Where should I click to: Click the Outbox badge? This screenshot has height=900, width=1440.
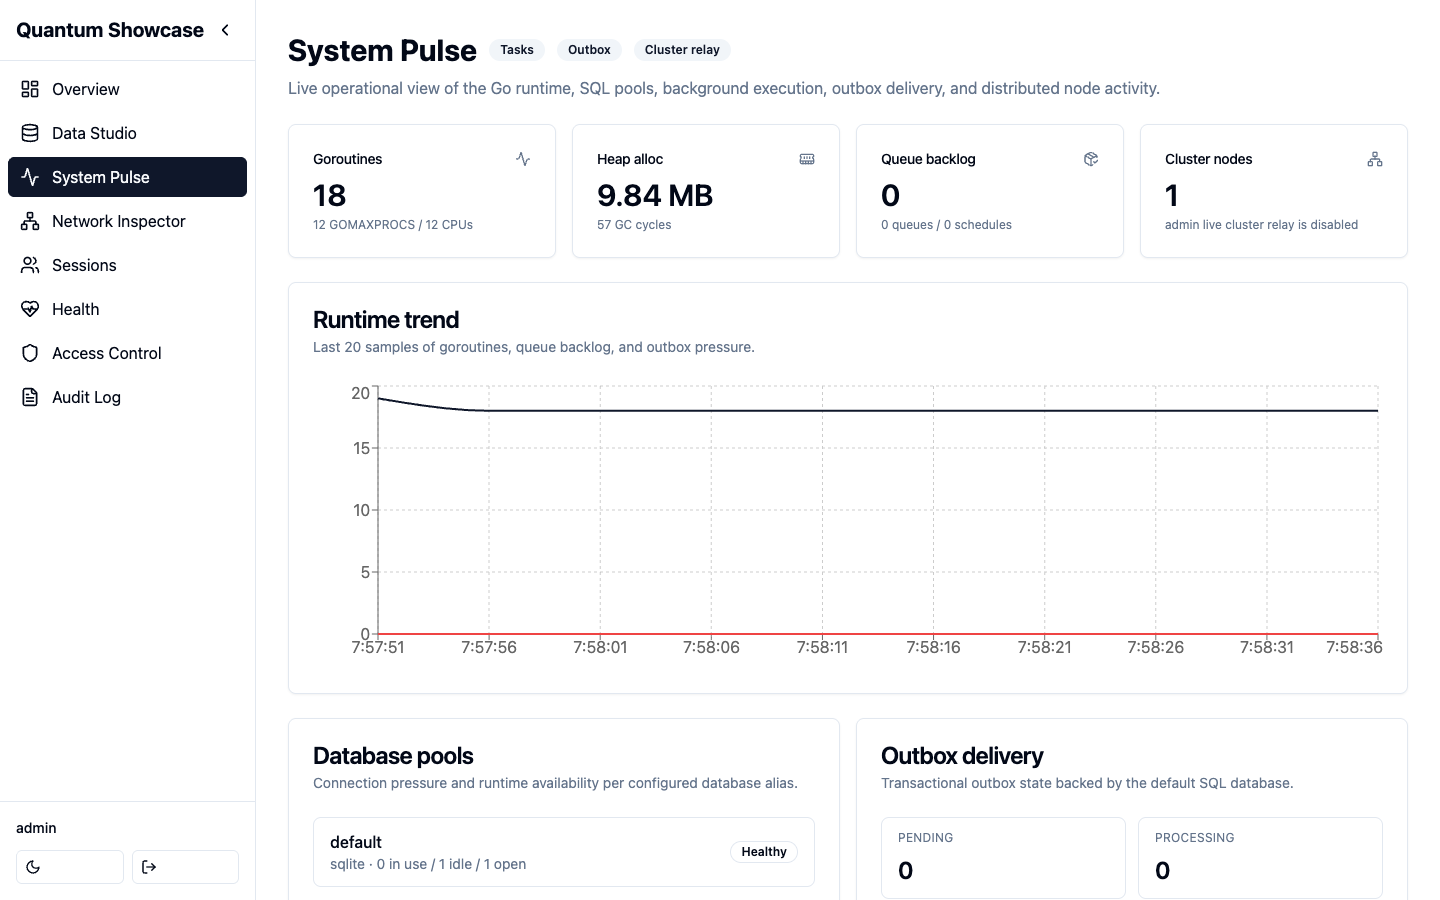[589, 50]
